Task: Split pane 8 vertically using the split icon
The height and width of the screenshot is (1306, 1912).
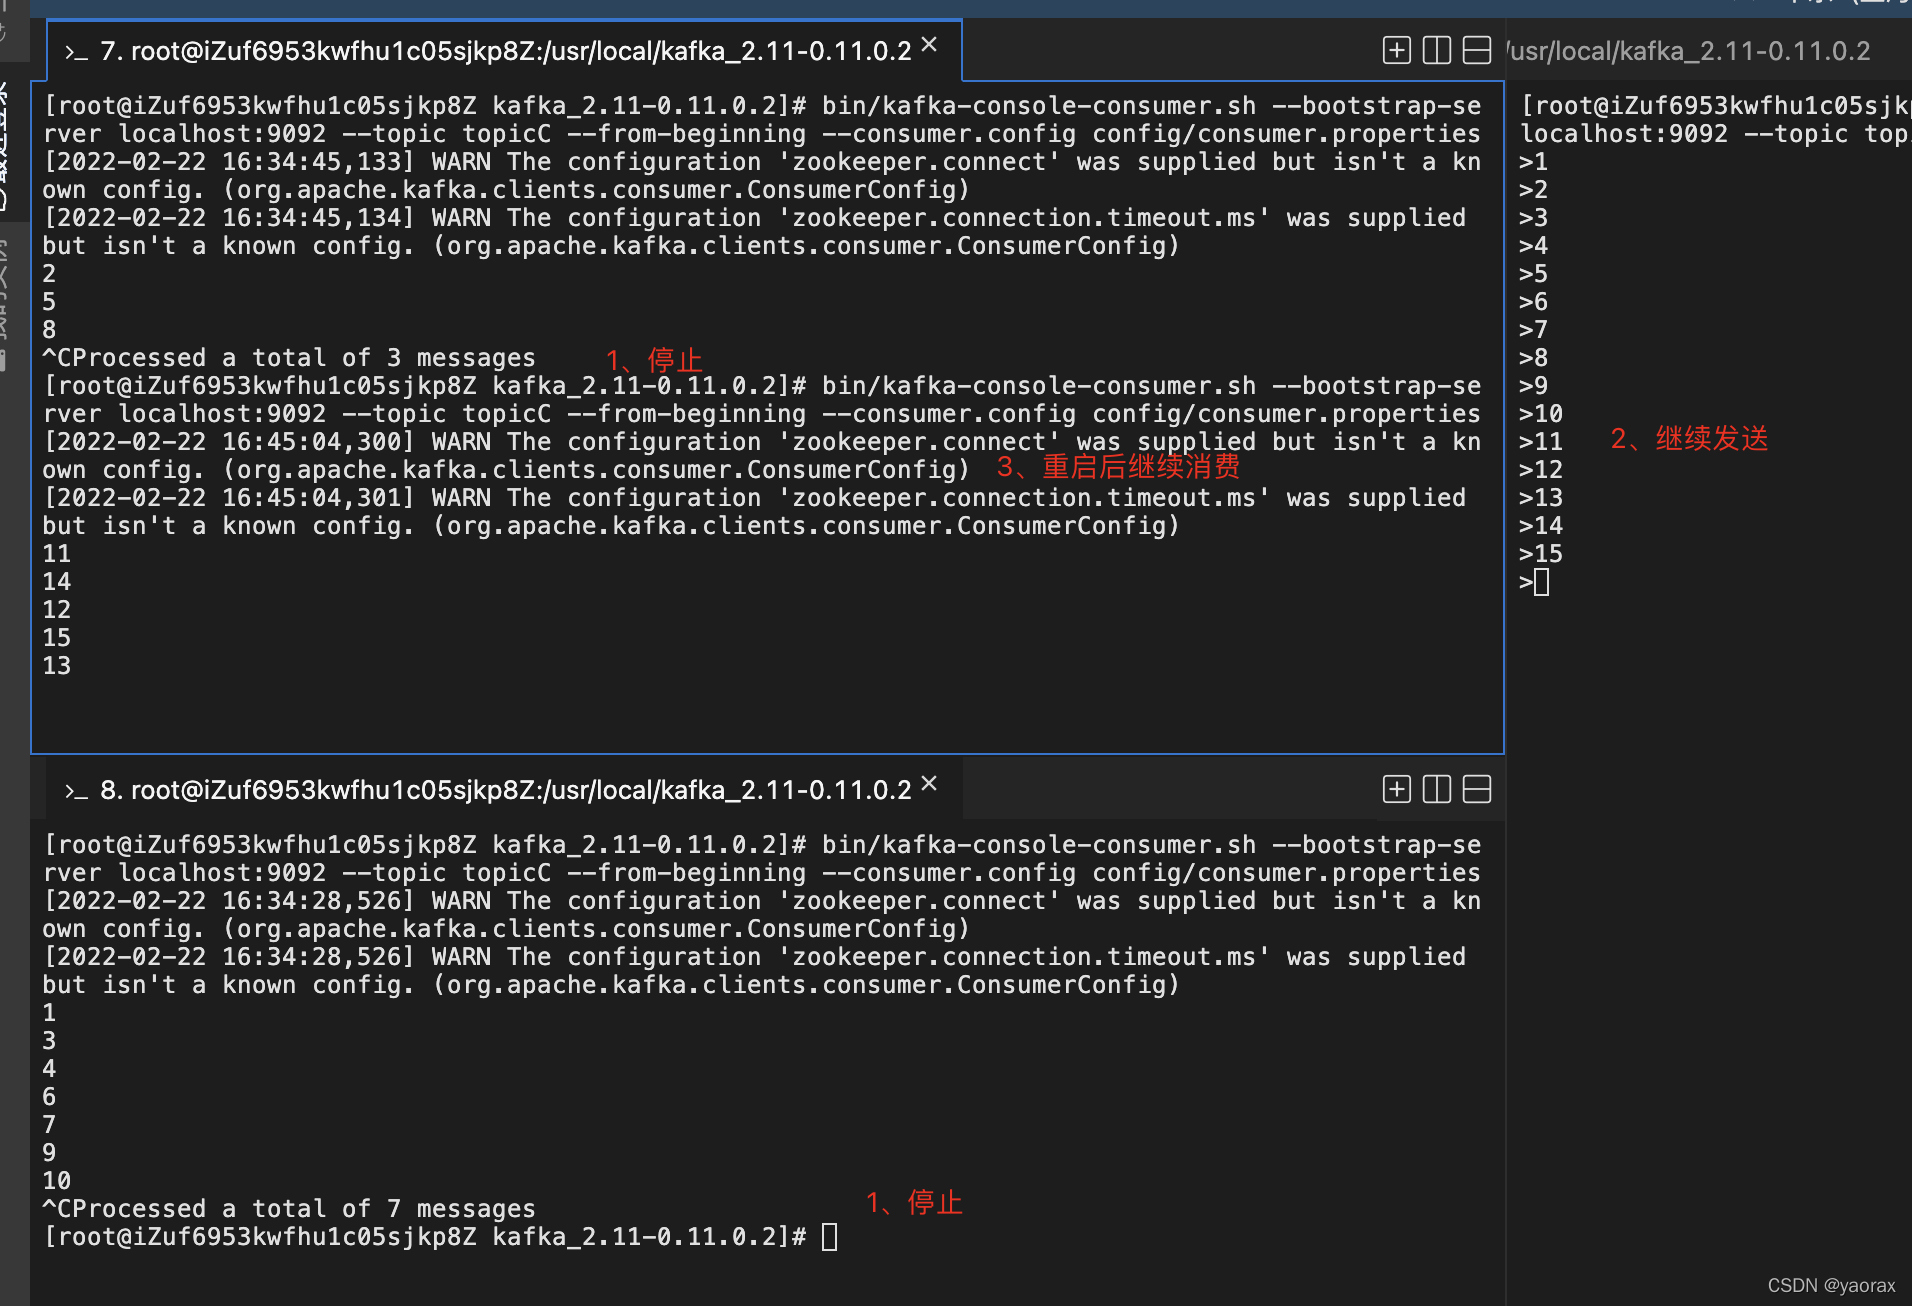Action: (1436, 789)
